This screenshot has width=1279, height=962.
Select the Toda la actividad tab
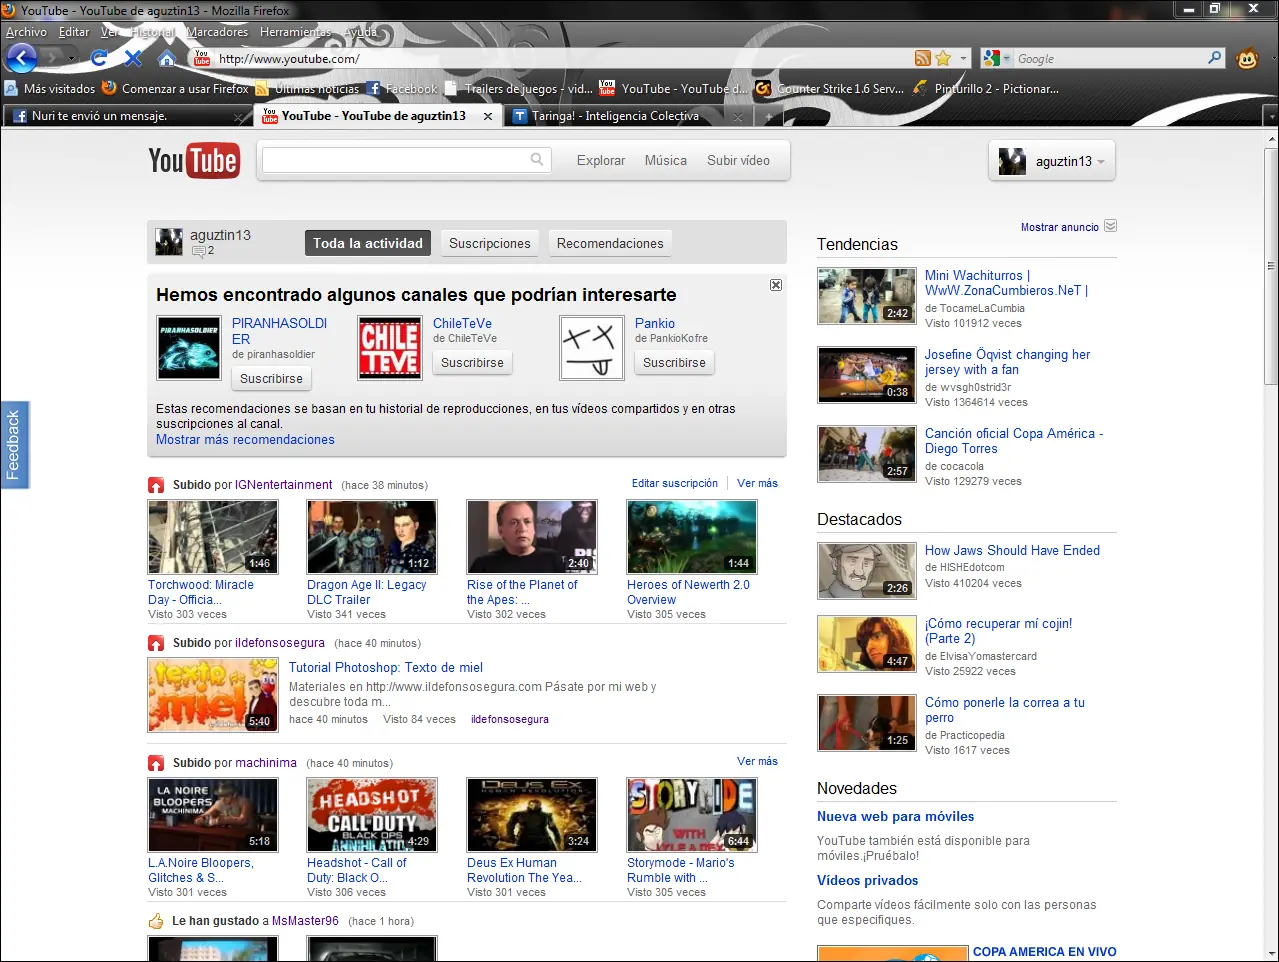tap(368, 243)
